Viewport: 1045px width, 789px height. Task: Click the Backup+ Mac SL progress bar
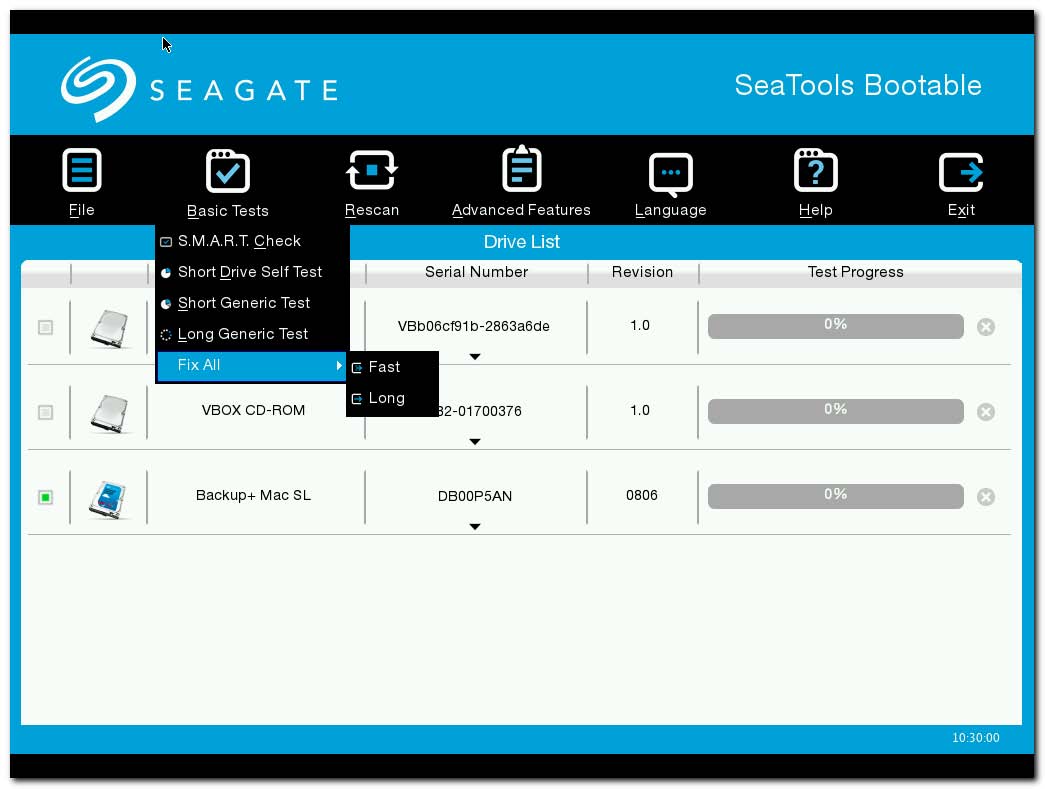(836, 496)
